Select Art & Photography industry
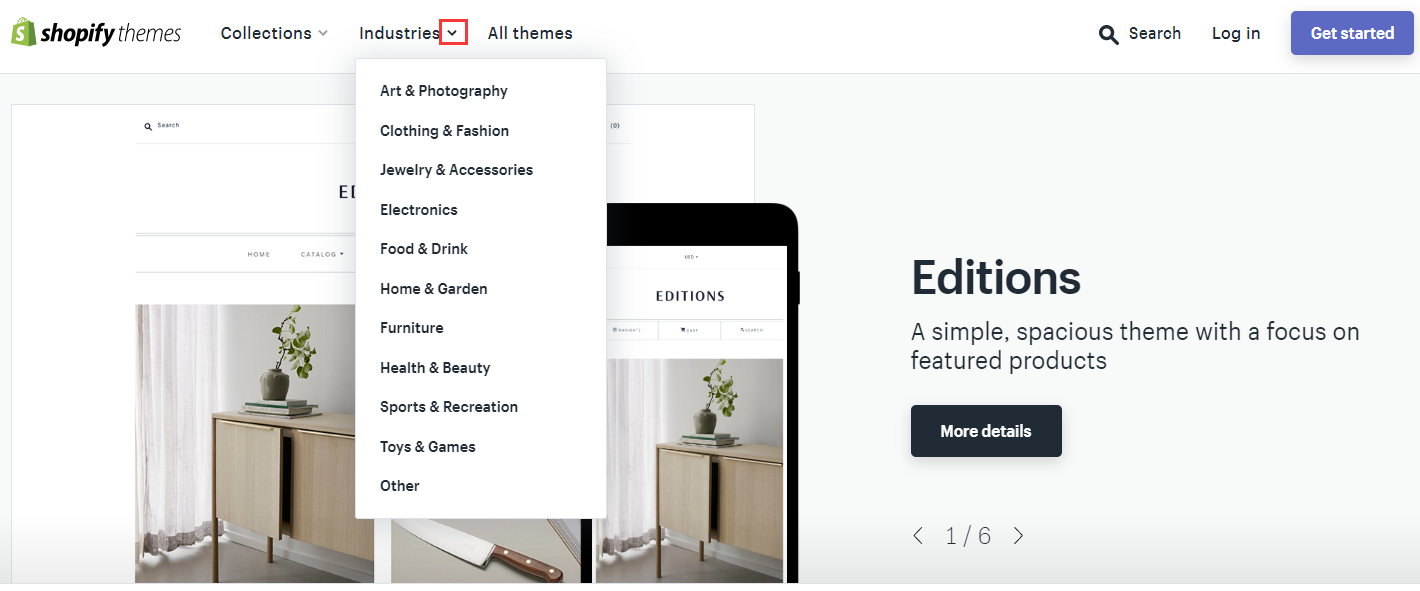Viewport: 1420px width, 591px height. click(x=444, y=91)
